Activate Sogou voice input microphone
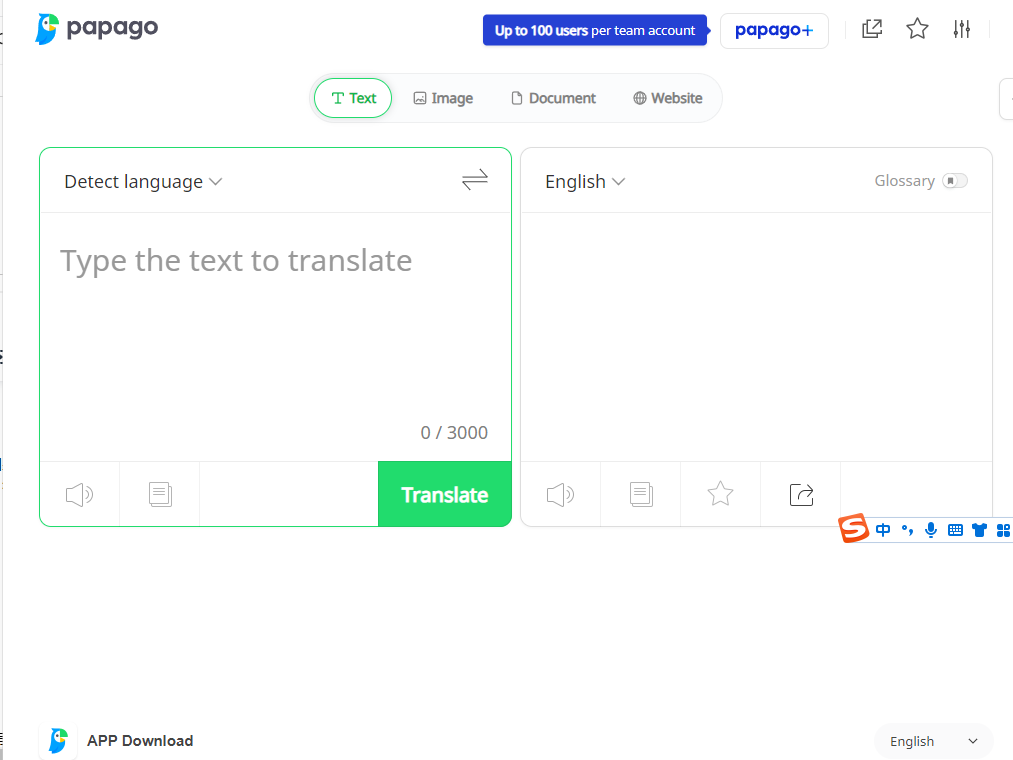The height and width of the screenshot is (760, 1013). pyautogui.click(x=931, y=531)
